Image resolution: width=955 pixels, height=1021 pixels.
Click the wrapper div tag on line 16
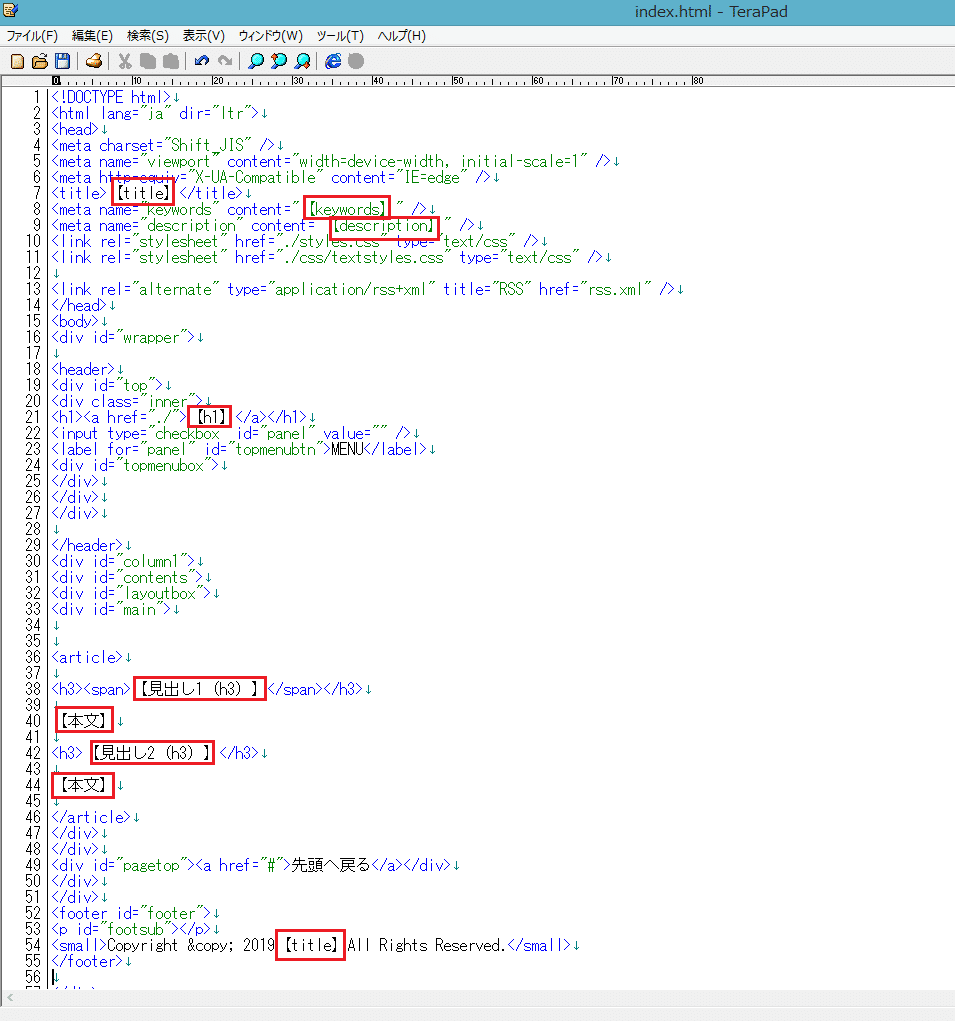click(123, 337)
